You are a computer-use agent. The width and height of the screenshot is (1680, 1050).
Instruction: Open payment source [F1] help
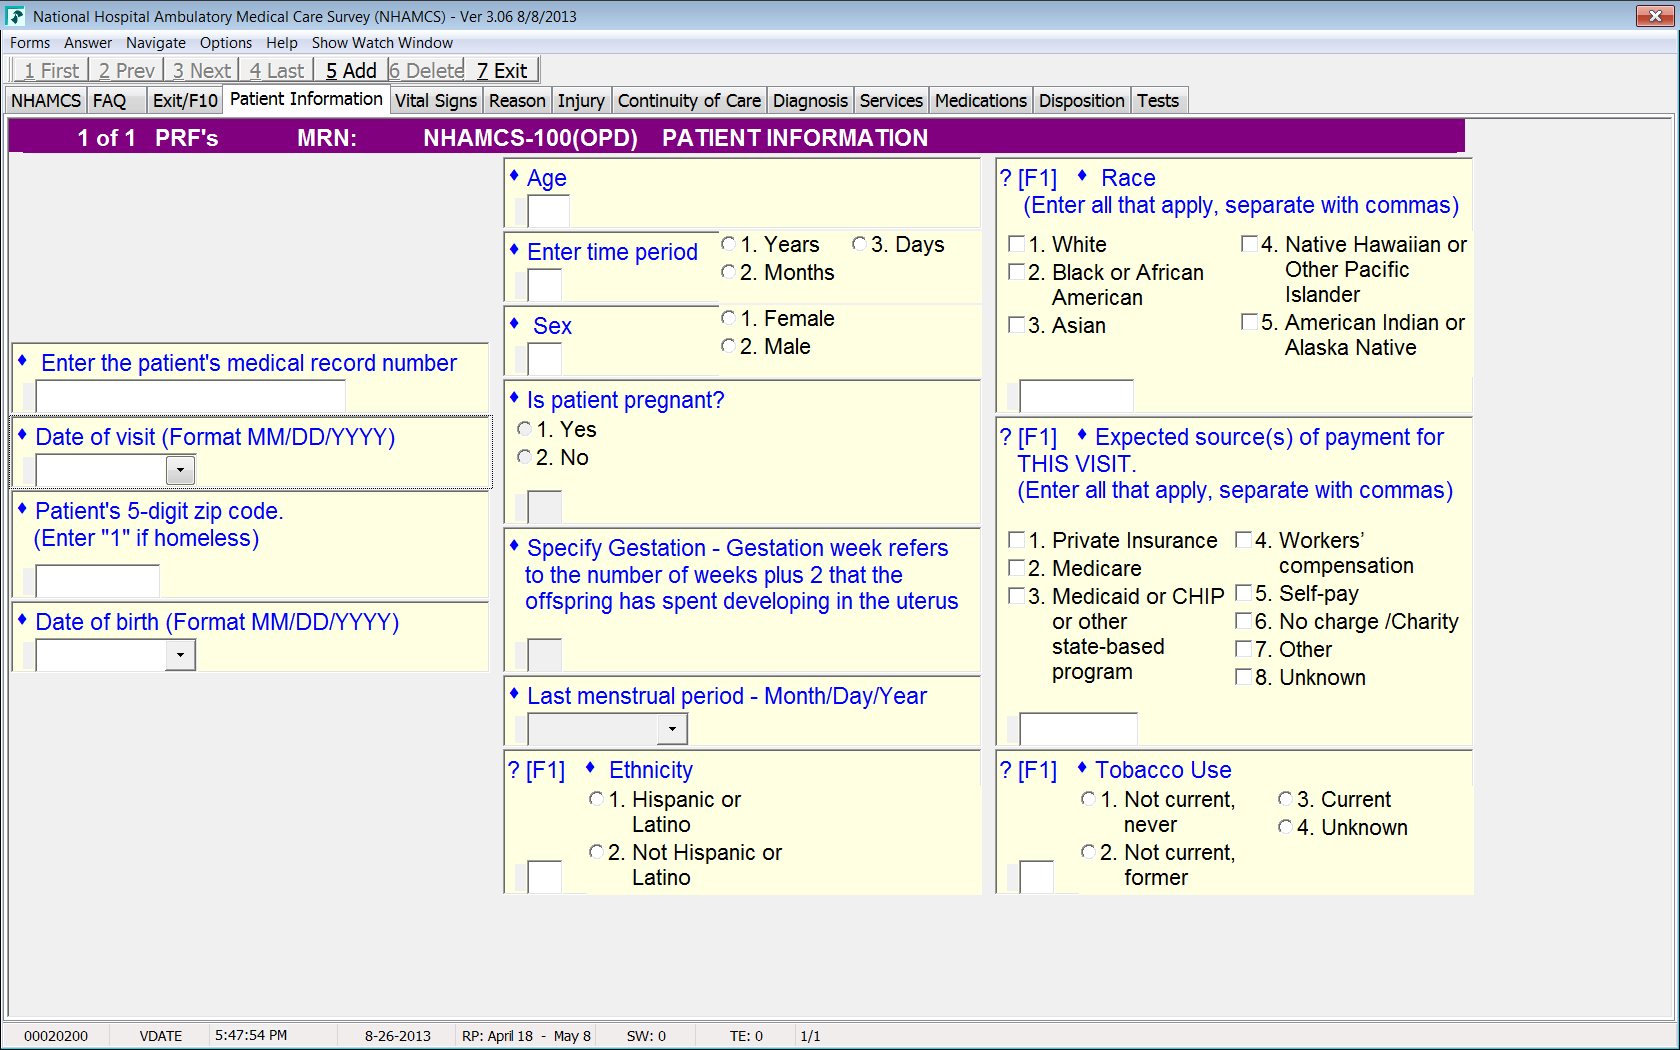[x=1028, y=437]
